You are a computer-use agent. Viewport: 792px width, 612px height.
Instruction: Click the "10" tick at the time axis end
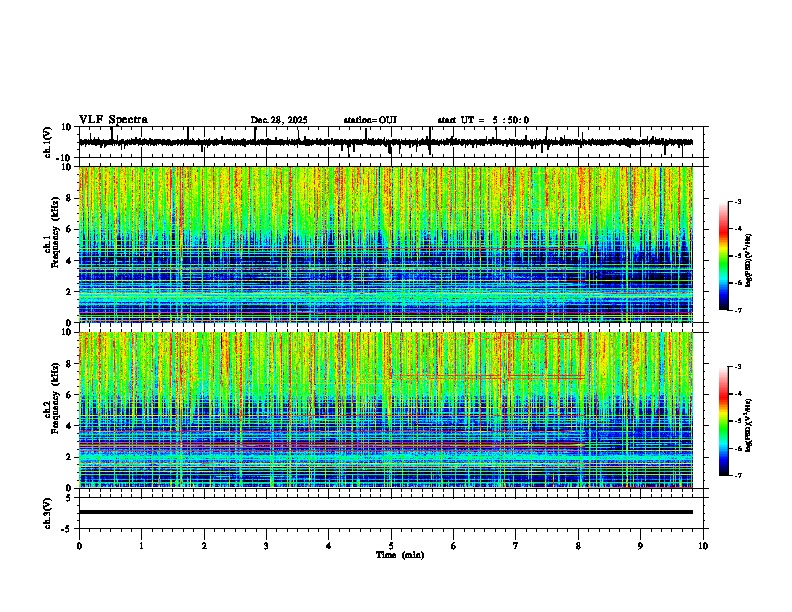[x=703, y=546]
